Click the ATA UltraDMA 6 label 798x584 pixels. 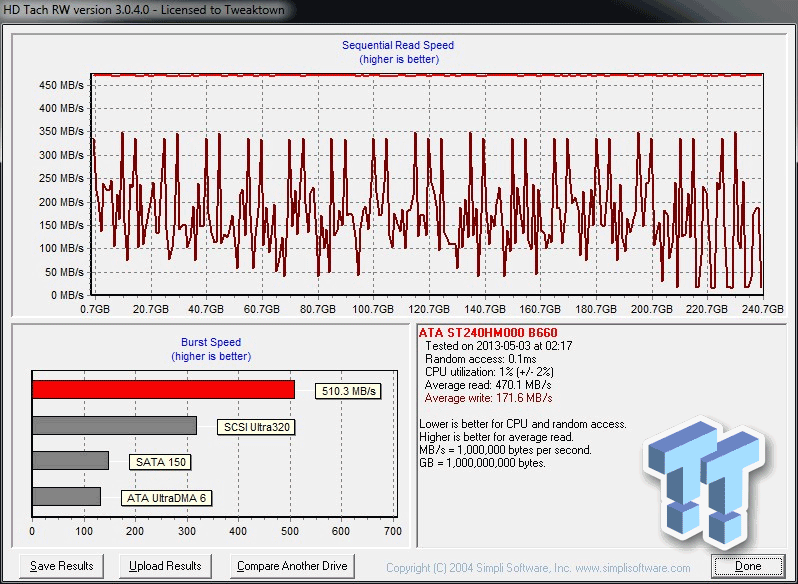pos(167,497)
